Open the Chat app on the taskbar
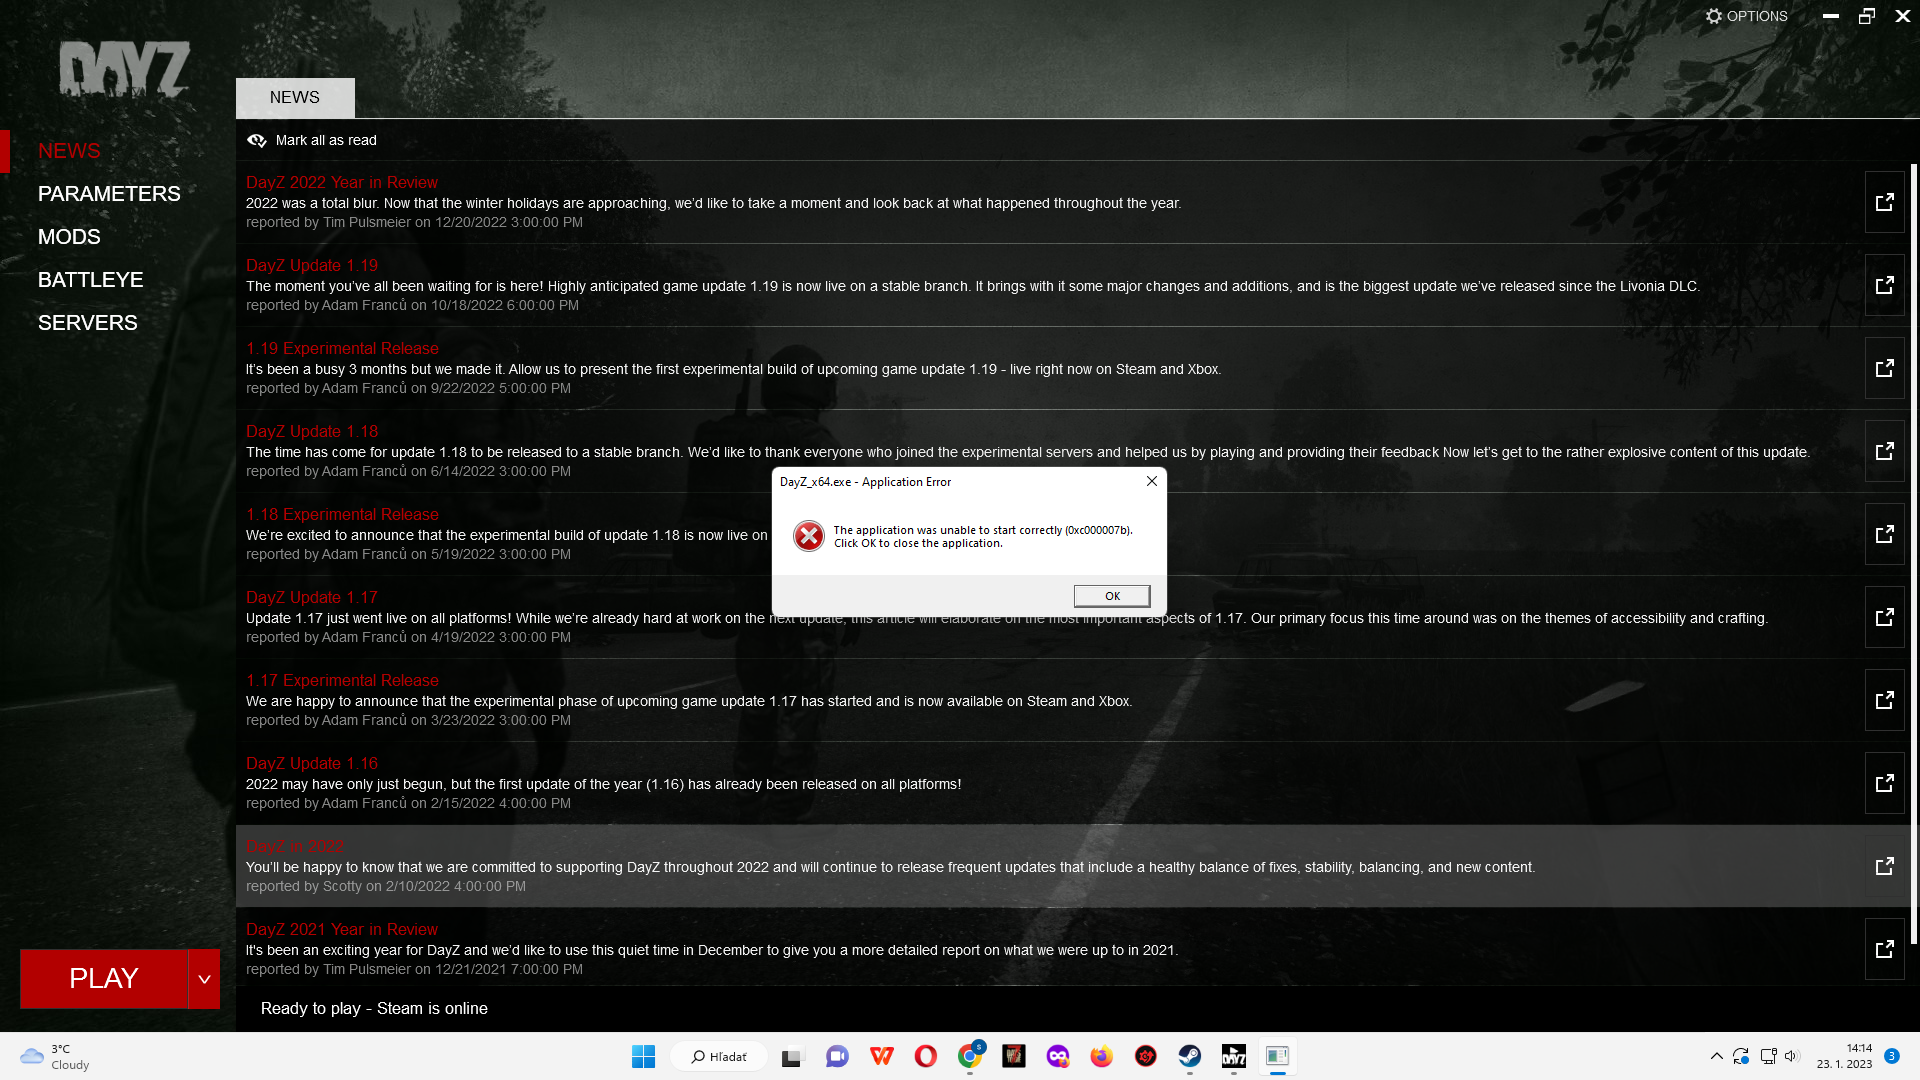Screen dimensions: 1920x1080 tap(837, 1056)
